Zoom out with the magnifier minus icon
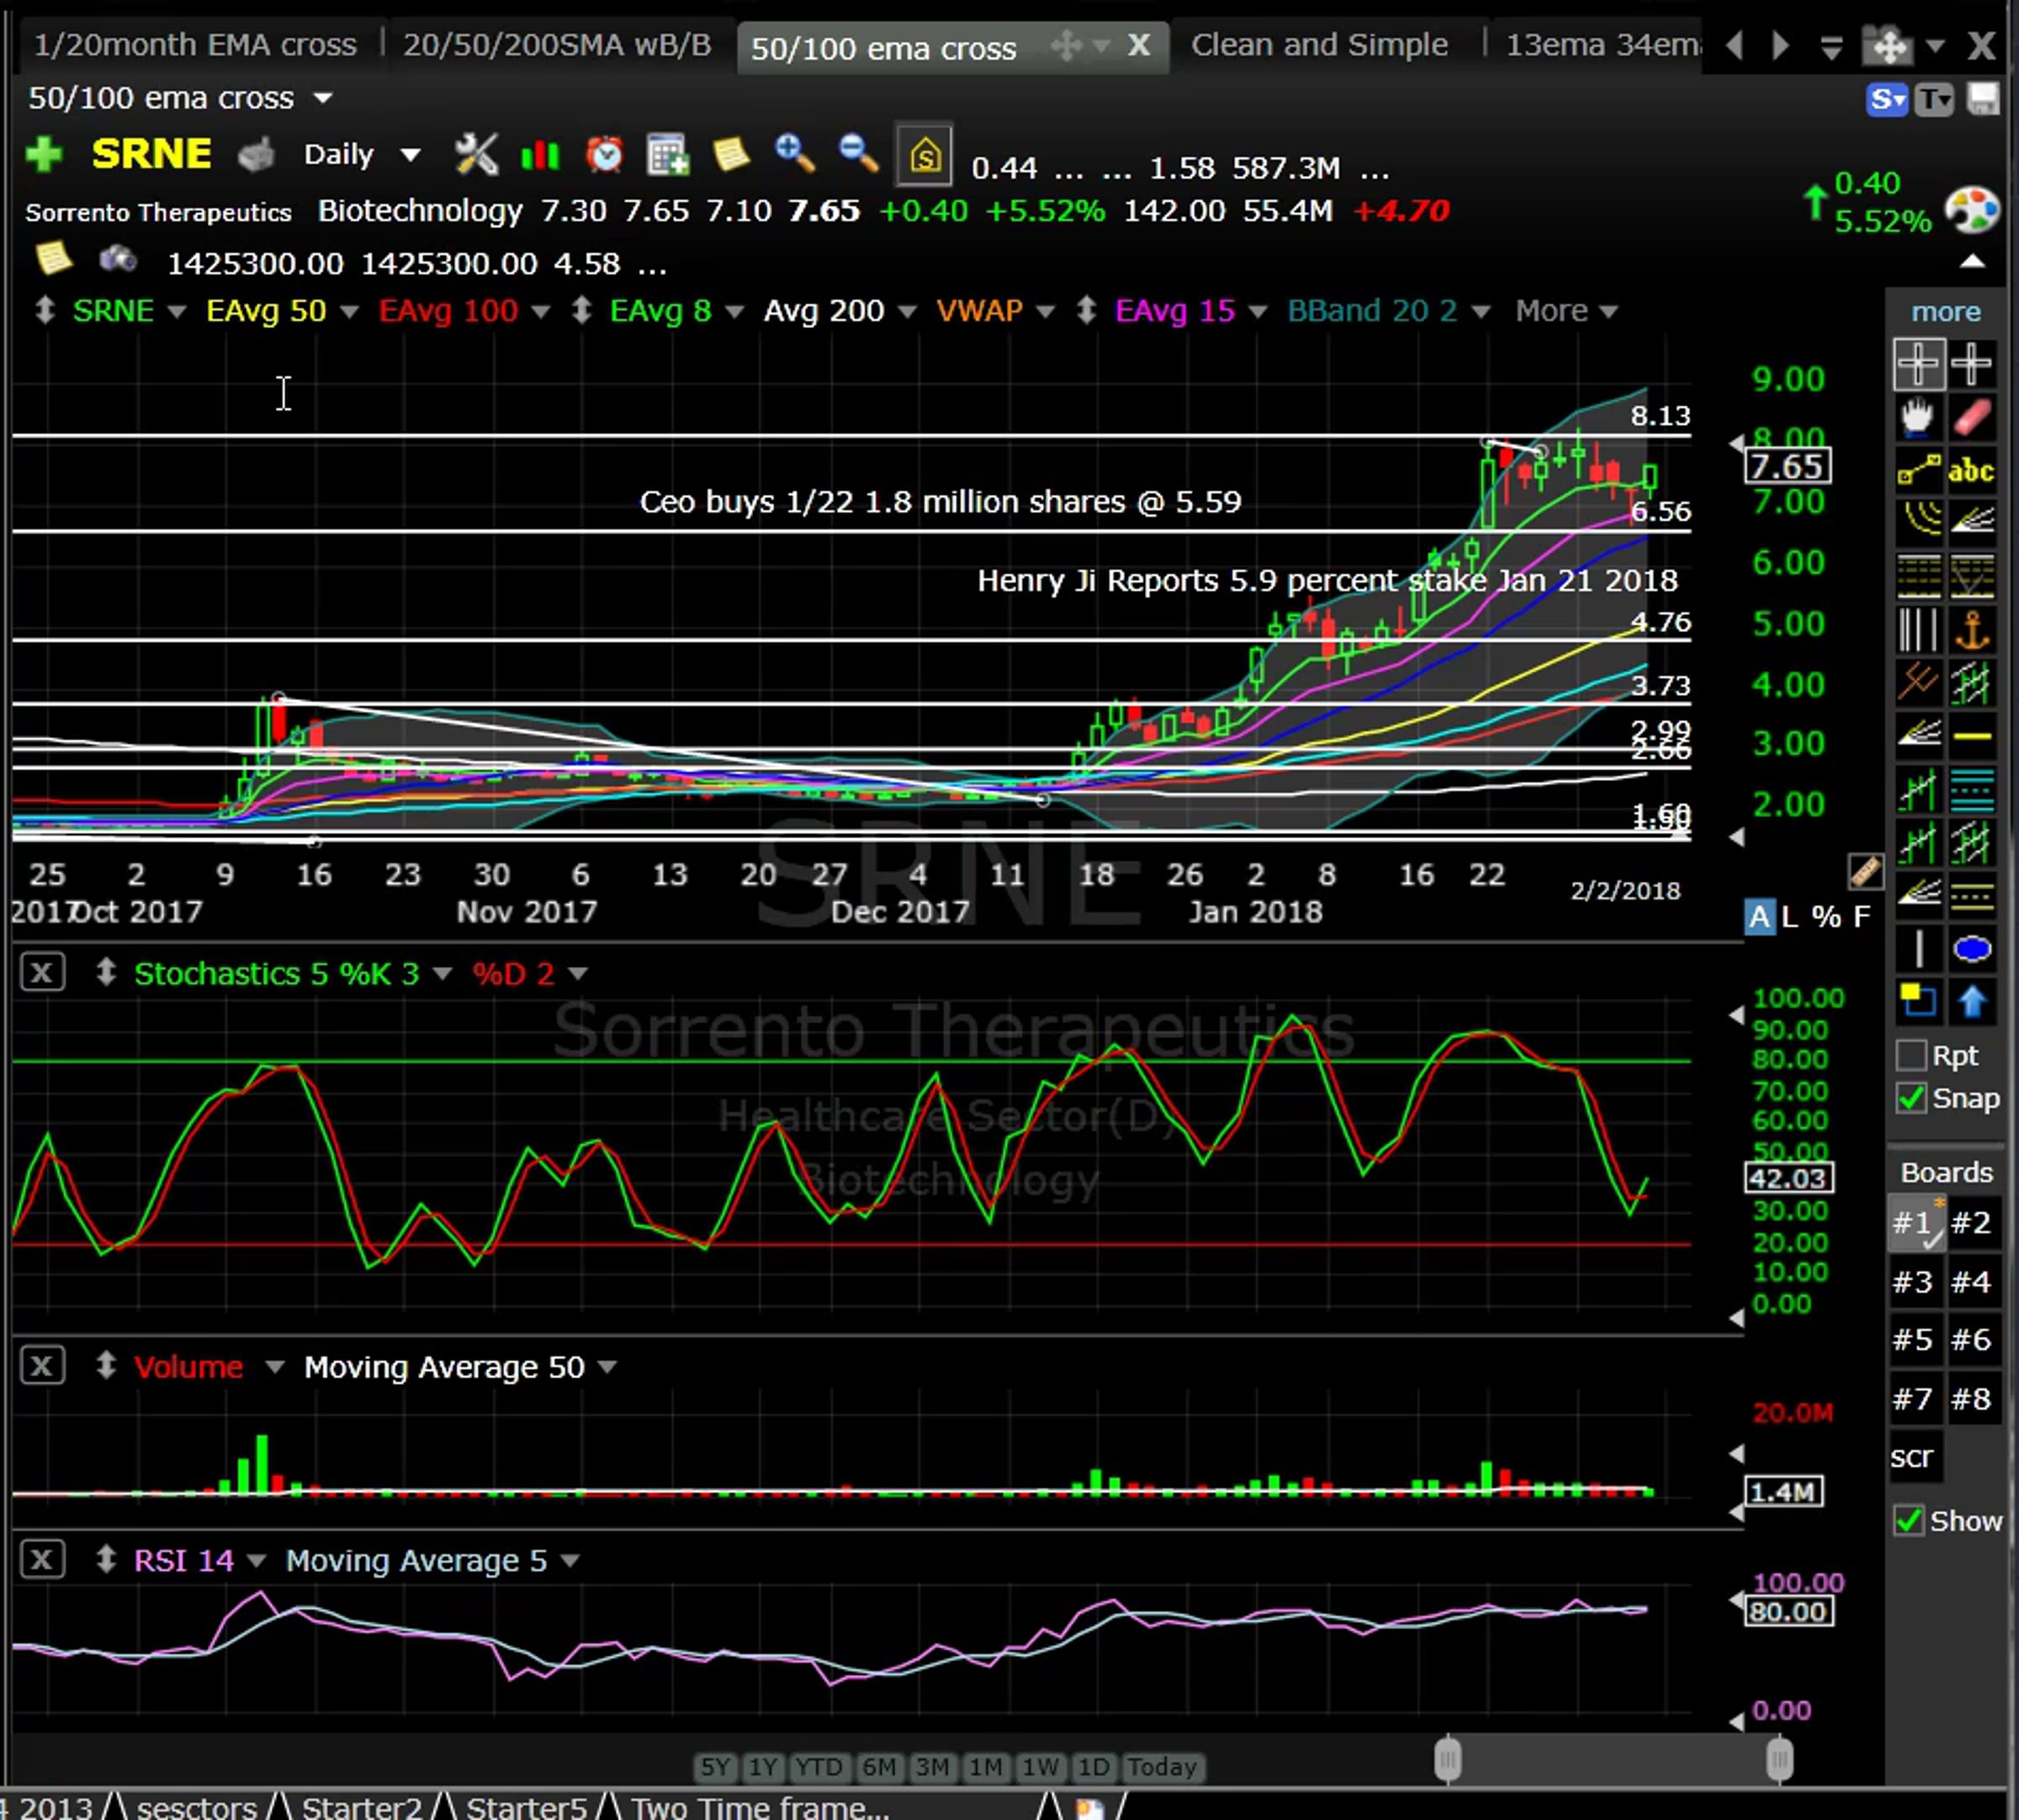Screen dimensions: 2019x1820 tap(858, 155)
